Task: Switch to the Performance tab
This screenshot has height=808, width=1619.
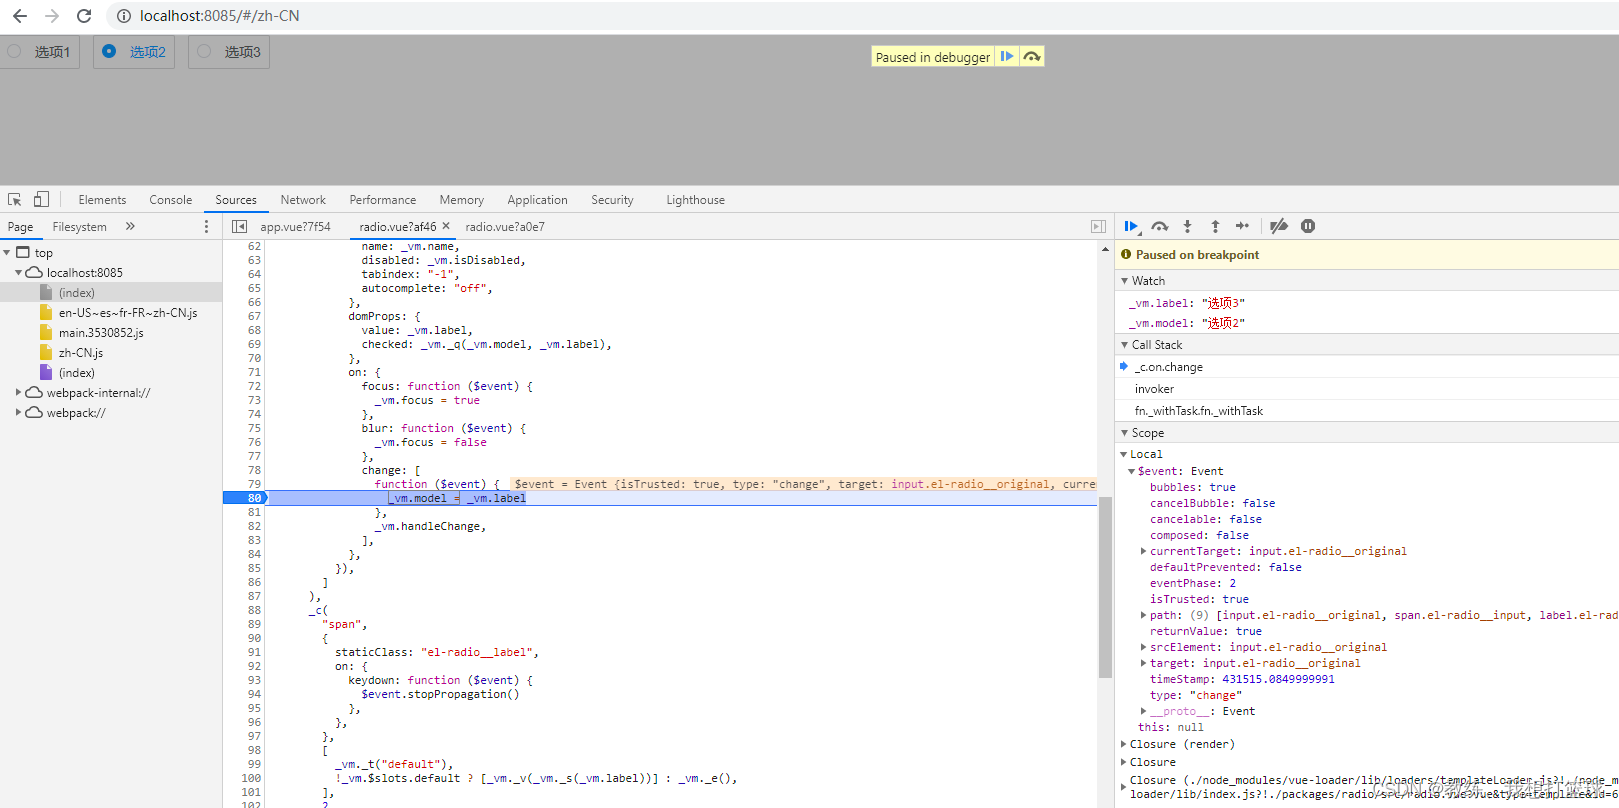Action: tap(382, 200)
